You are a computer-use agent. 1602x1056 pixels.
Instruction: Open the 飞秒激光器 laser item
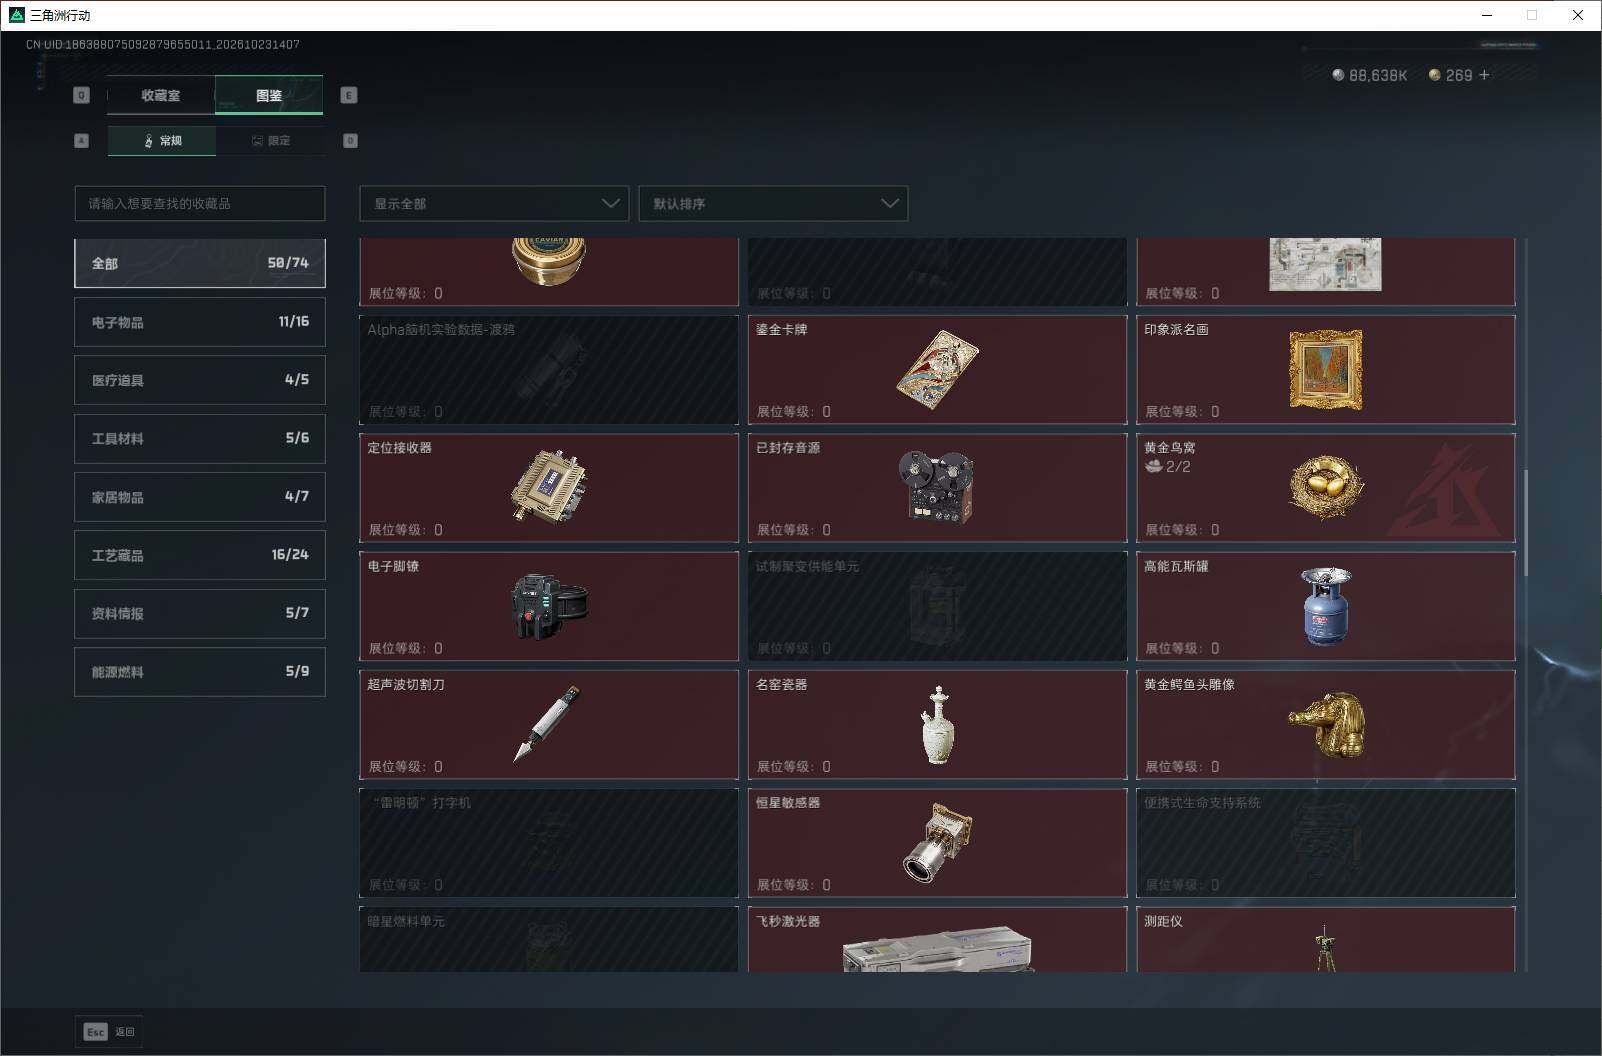pyautogui.click(x=937, y=939)
